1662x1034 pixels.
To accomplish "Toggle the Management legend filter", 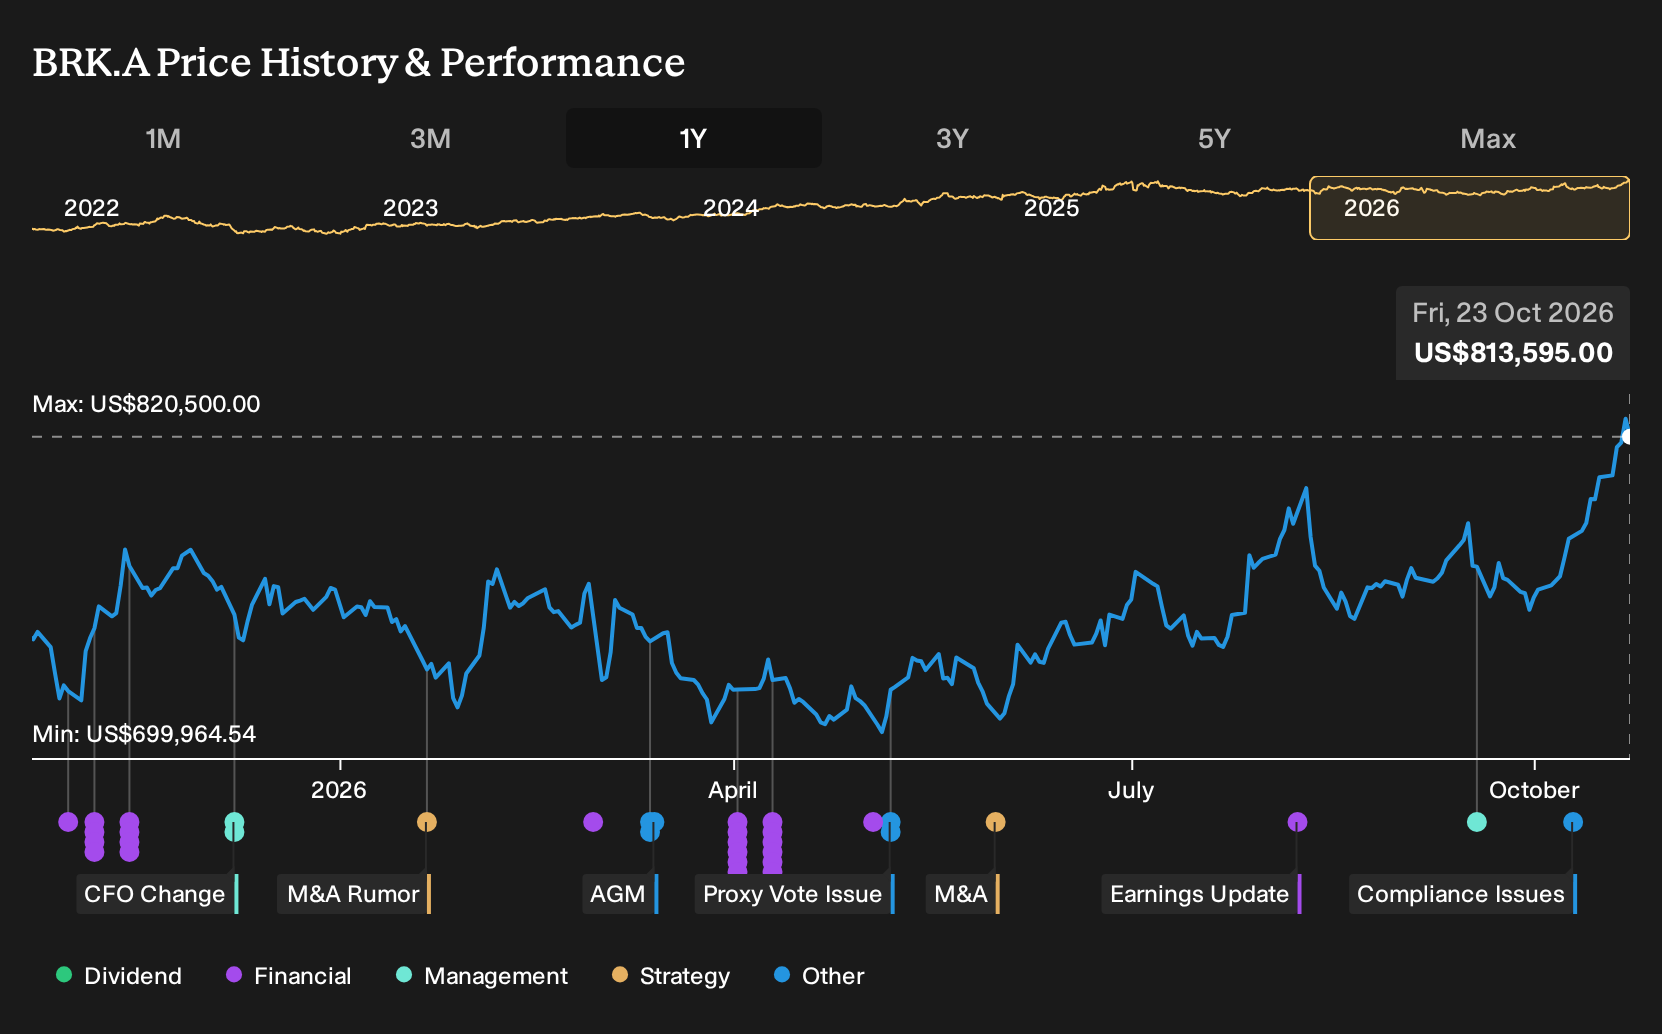I will 482,976.
